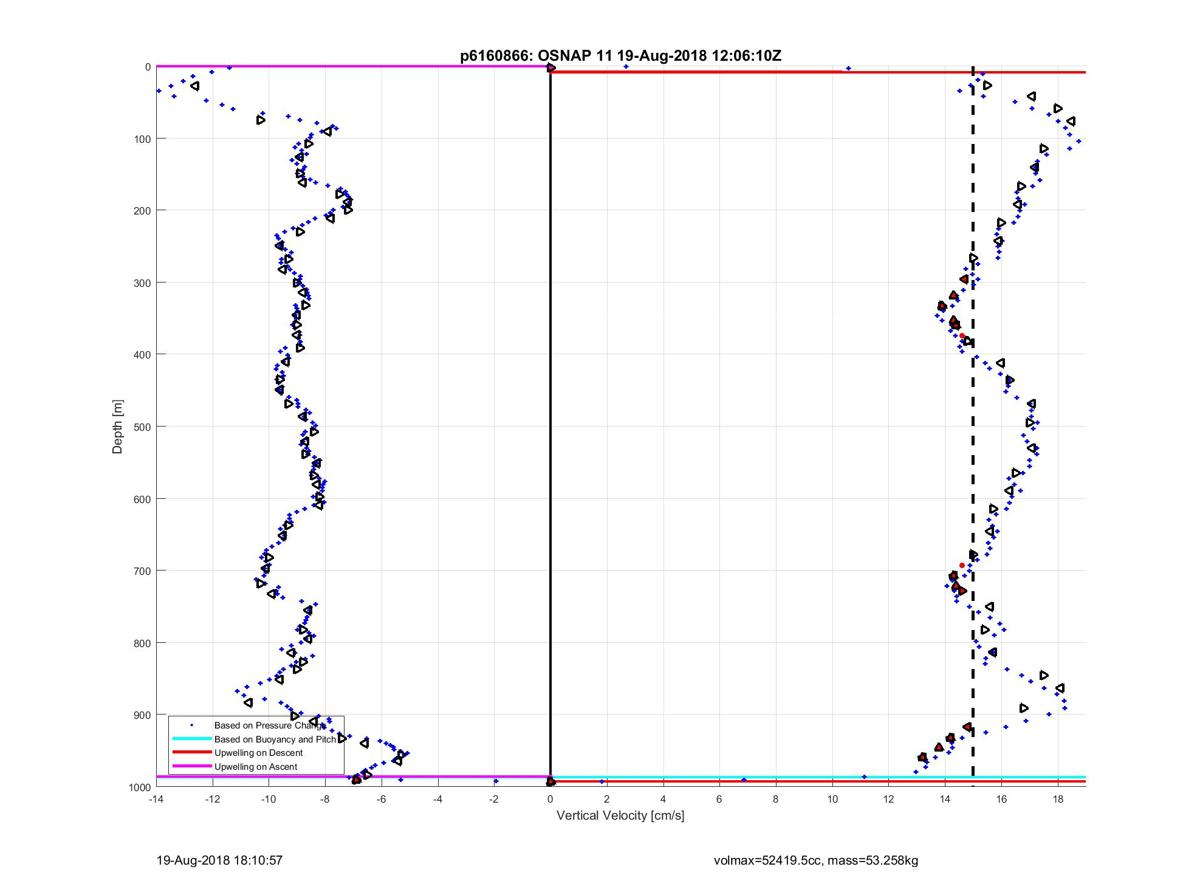Click y-axis tick label "500"

[x=140, y=427]
